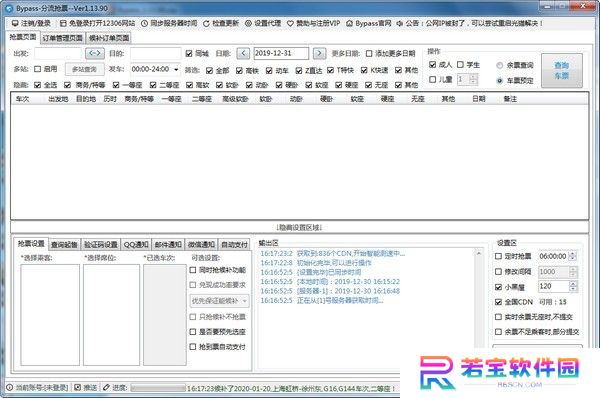Go to next date arrow

tap(320, 53)
